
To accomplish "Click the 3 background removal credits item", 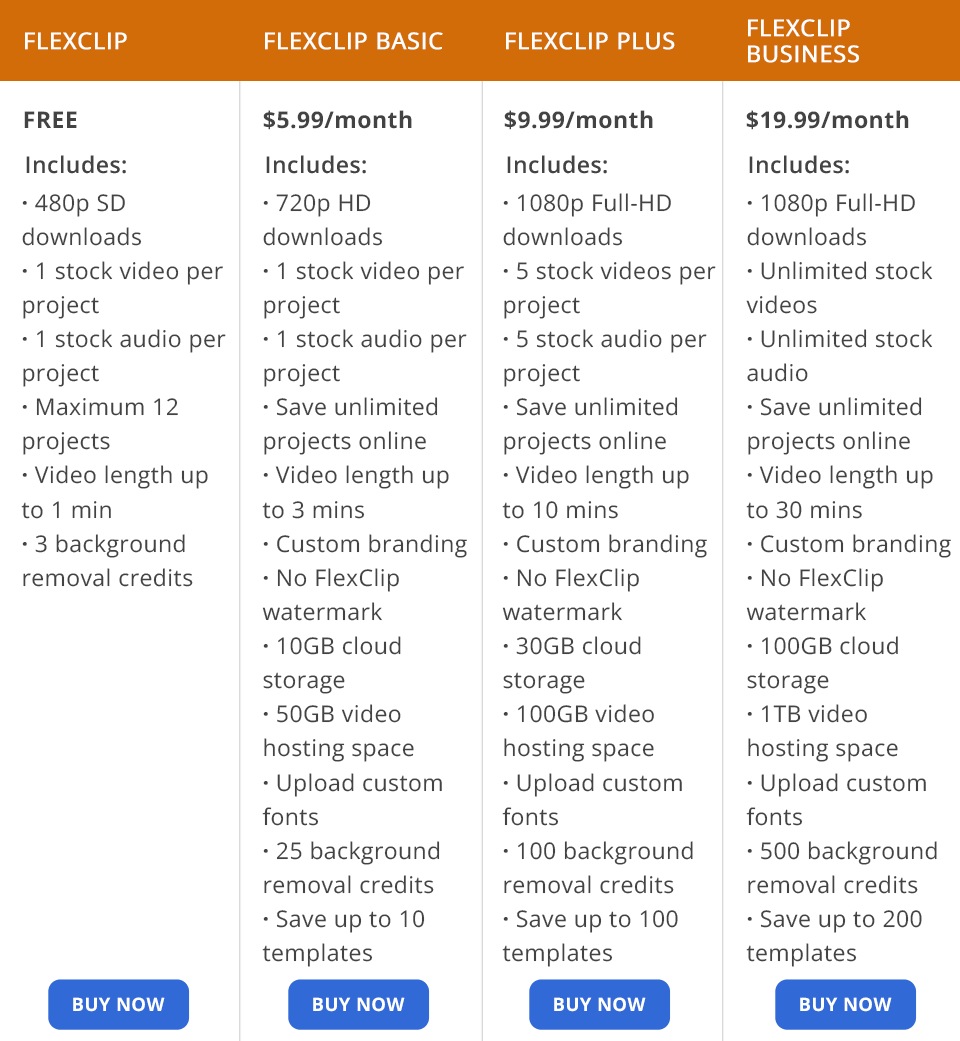I will [107, 561].
